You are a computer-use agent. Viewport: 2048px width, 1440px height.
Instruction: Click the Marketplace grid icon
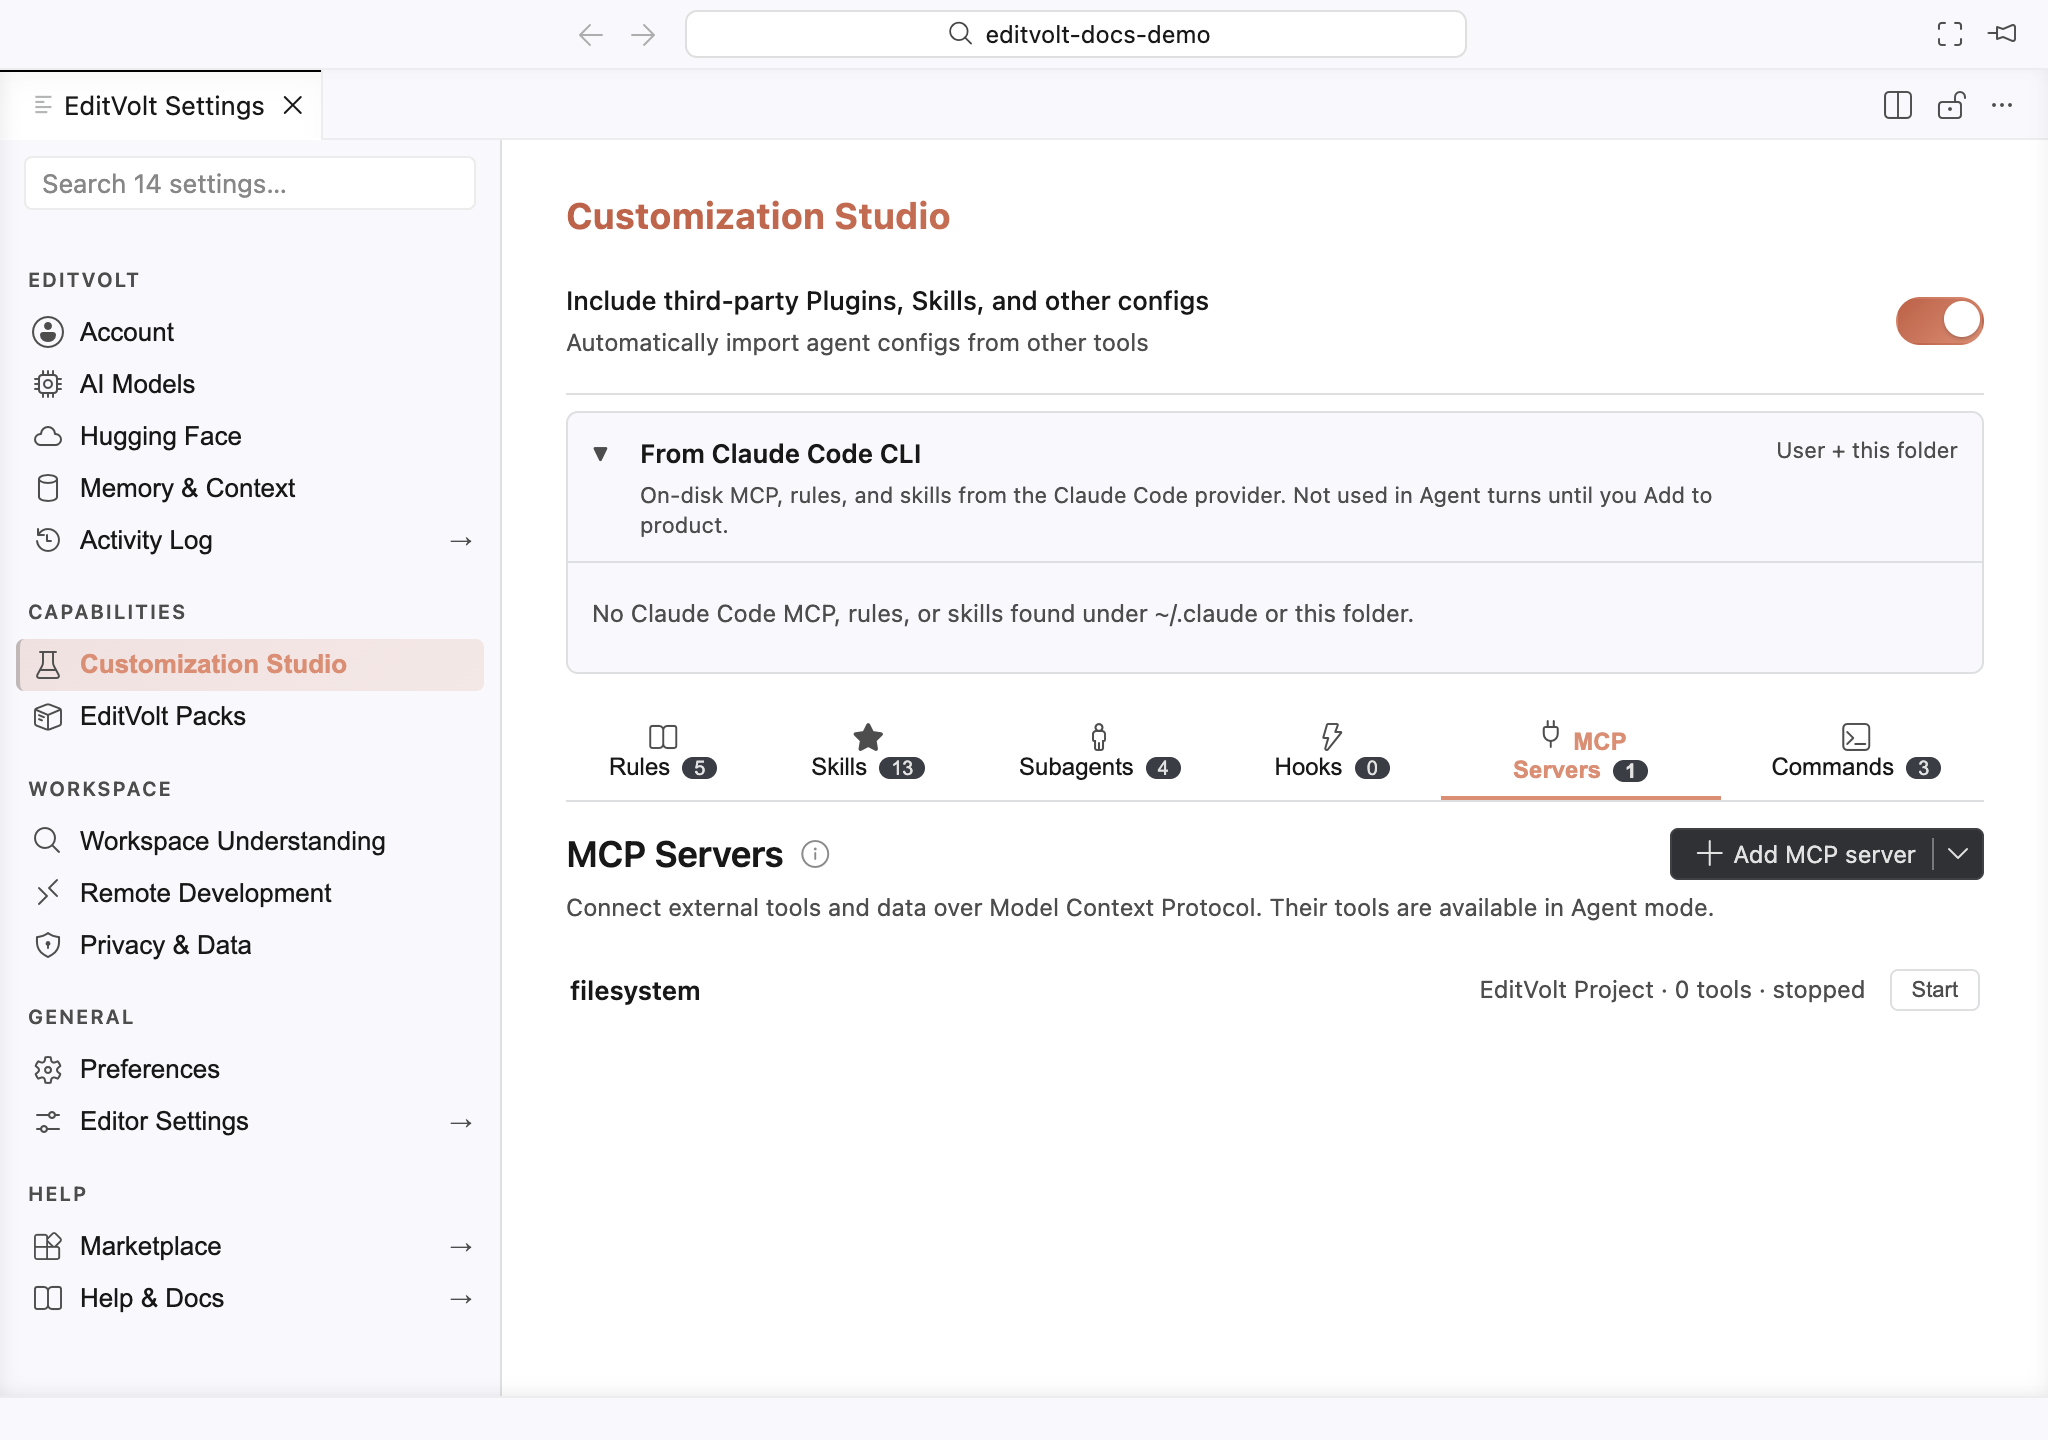[48, 1246]
